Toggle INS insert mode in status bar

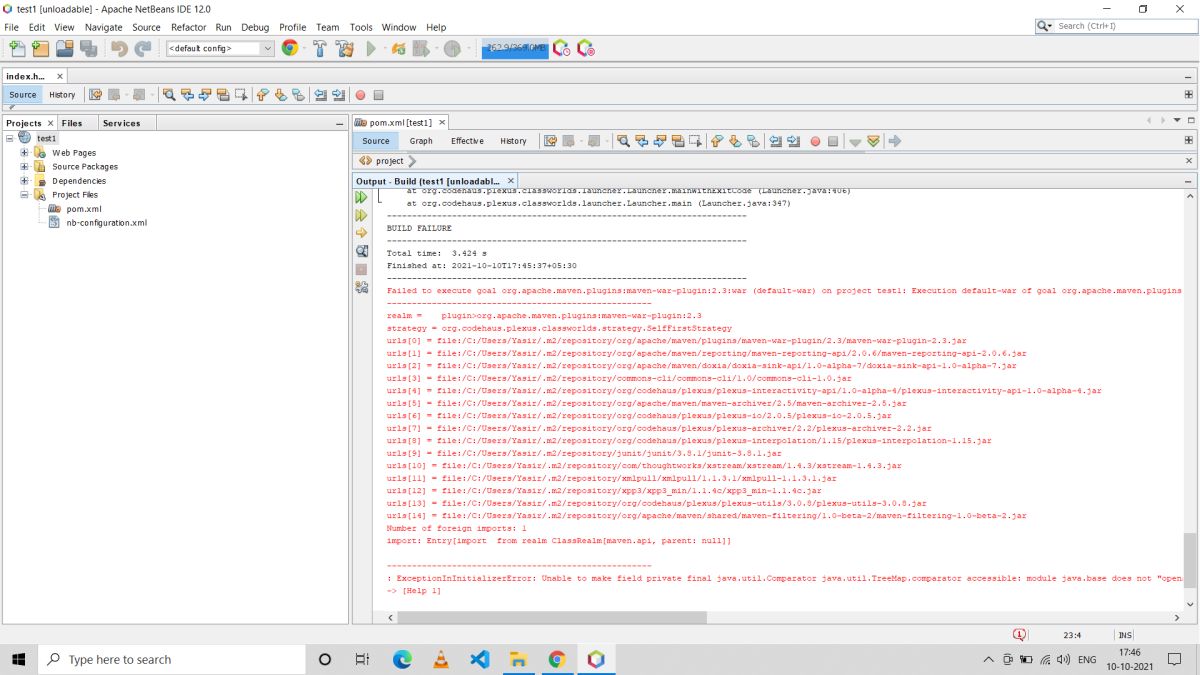(1125, 635)
